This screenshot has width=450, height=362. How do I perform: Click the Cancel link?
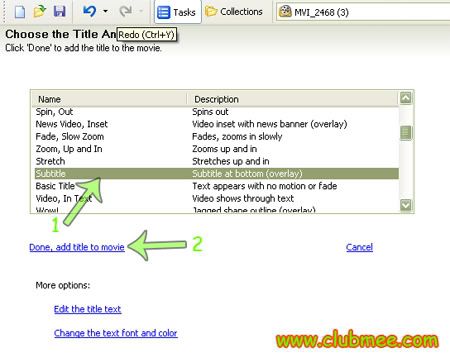tap(359, 247)
